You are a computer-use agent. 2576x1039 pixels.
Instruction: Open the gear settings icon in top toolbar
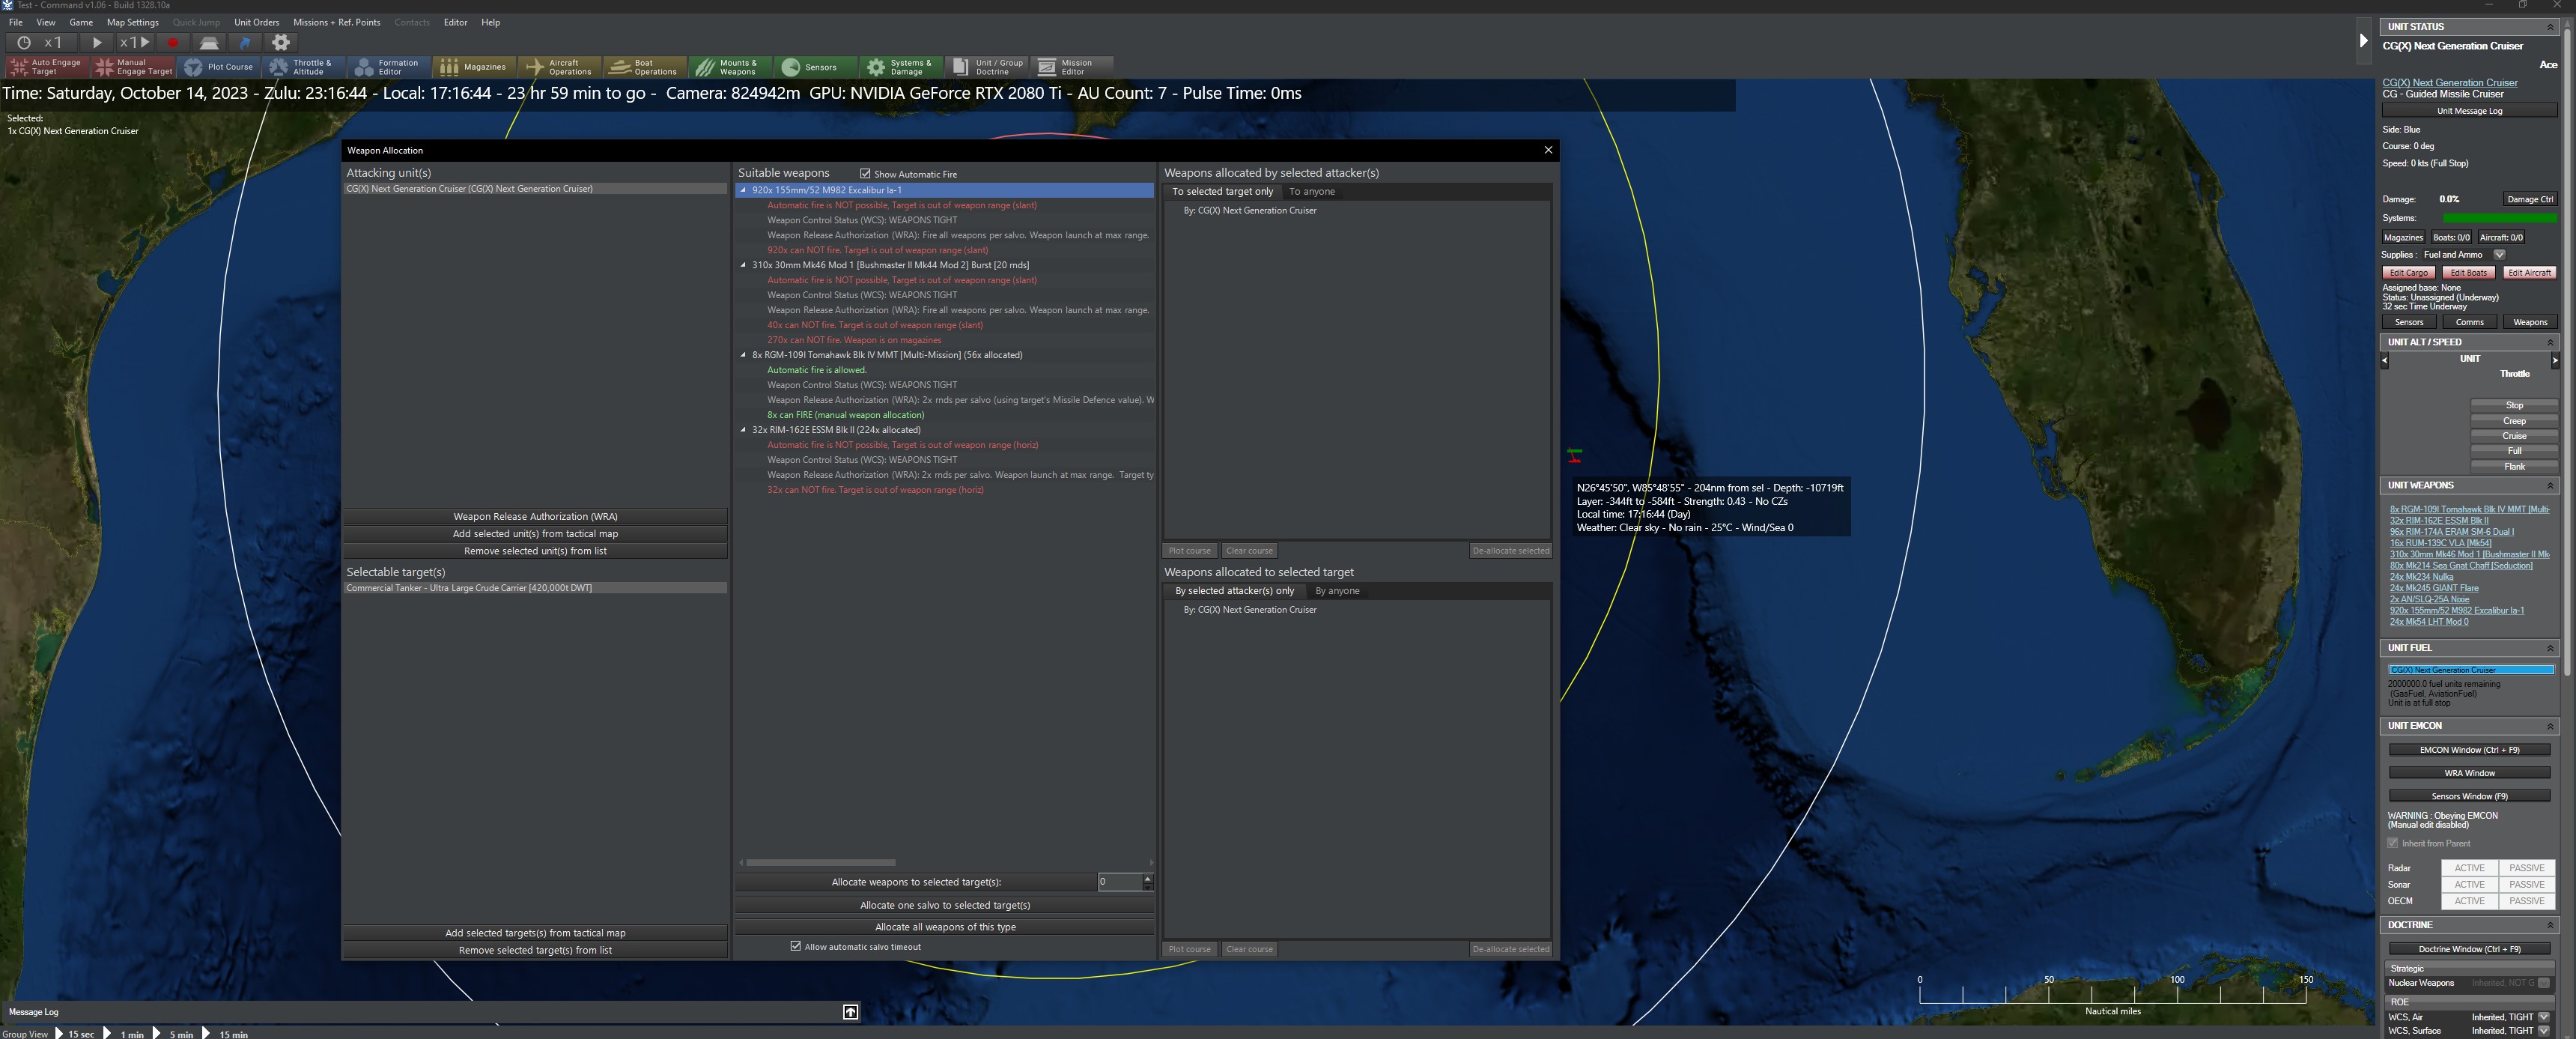click(x=281, y=43)
